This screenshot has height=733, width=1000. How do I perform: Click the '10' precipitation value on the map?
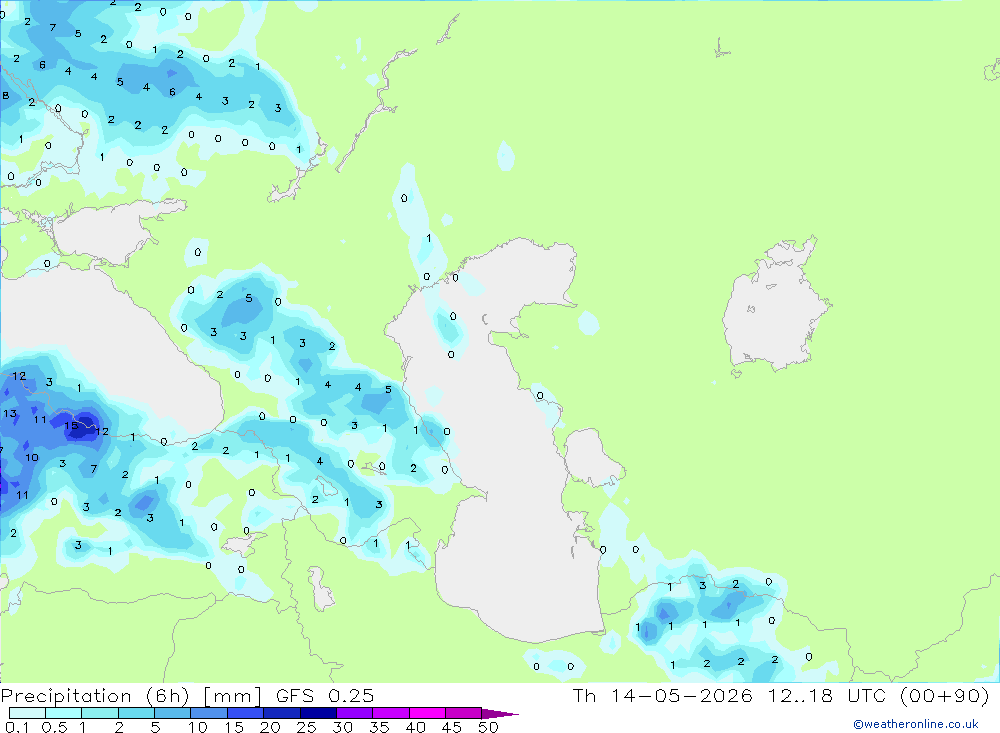click(32, 457)
